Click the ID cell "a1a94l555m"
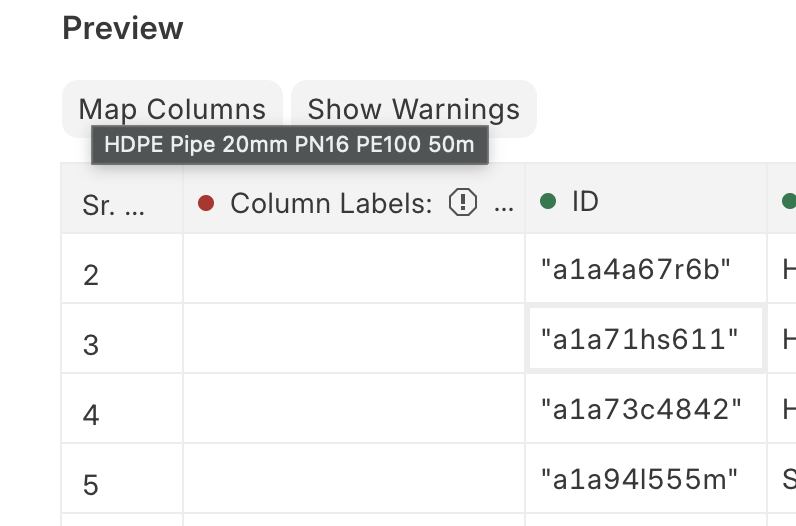 [x=640, y=479]
